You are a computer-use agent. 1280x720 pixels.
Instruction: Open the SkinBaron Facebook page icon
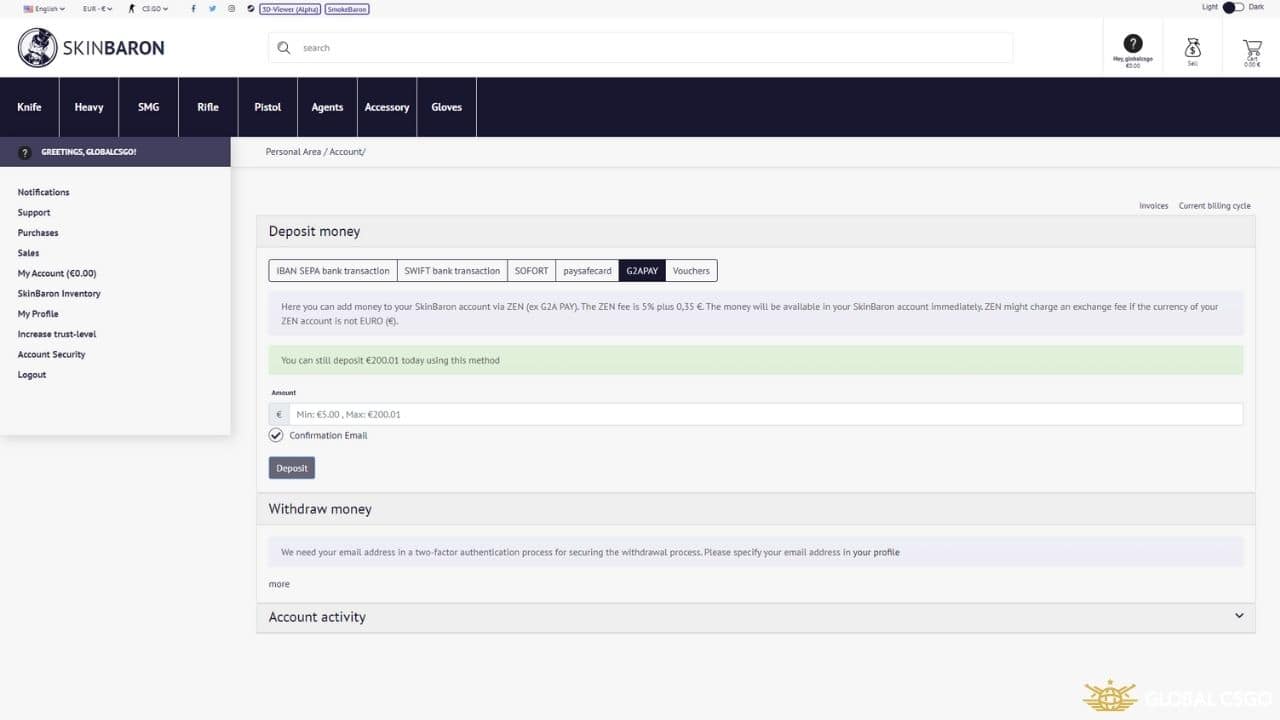point(193,8)
